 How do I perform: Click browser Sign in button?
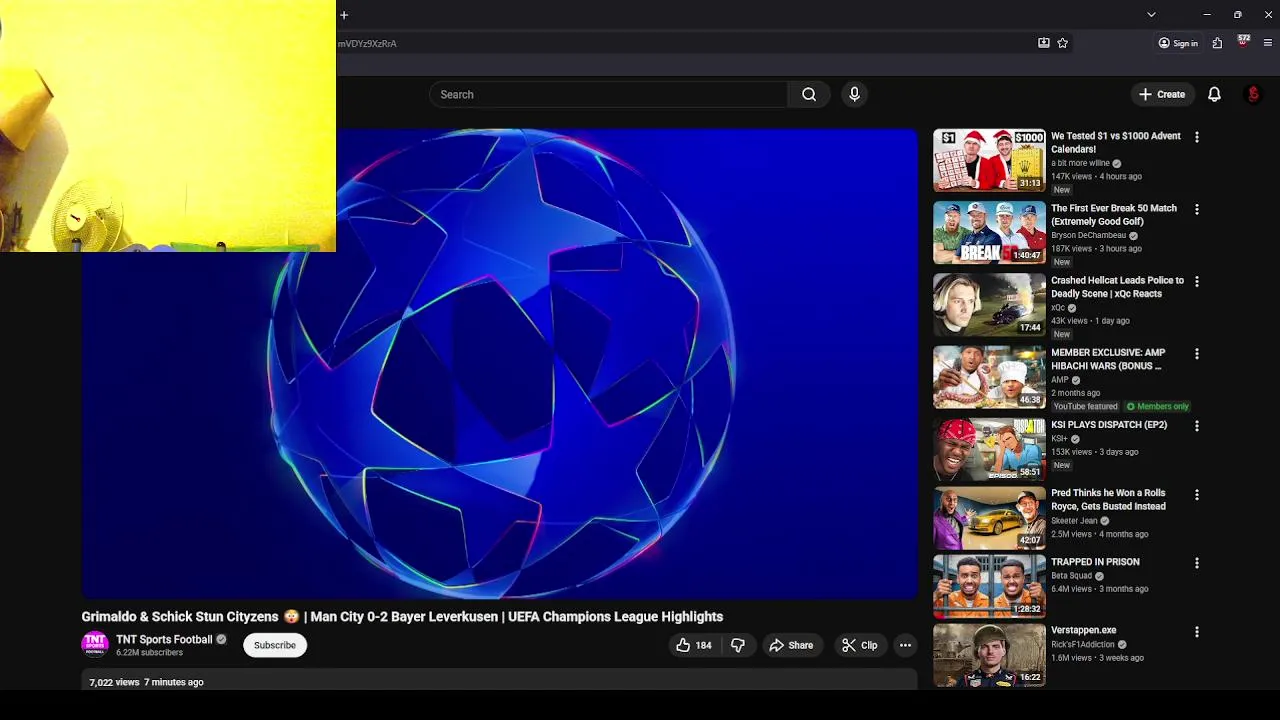click(1178, 43)
